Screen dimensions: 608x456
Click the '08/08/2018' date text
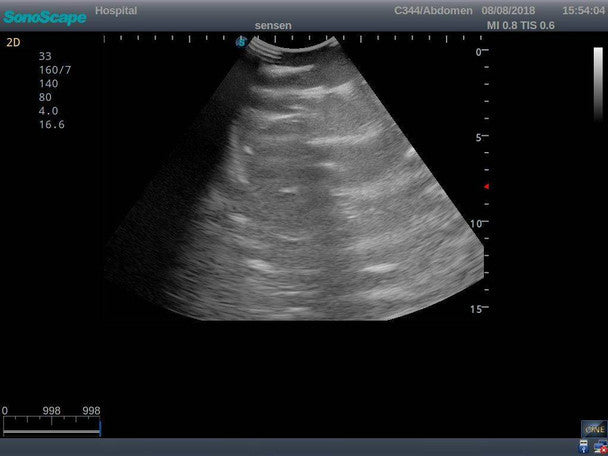(508, 10)
